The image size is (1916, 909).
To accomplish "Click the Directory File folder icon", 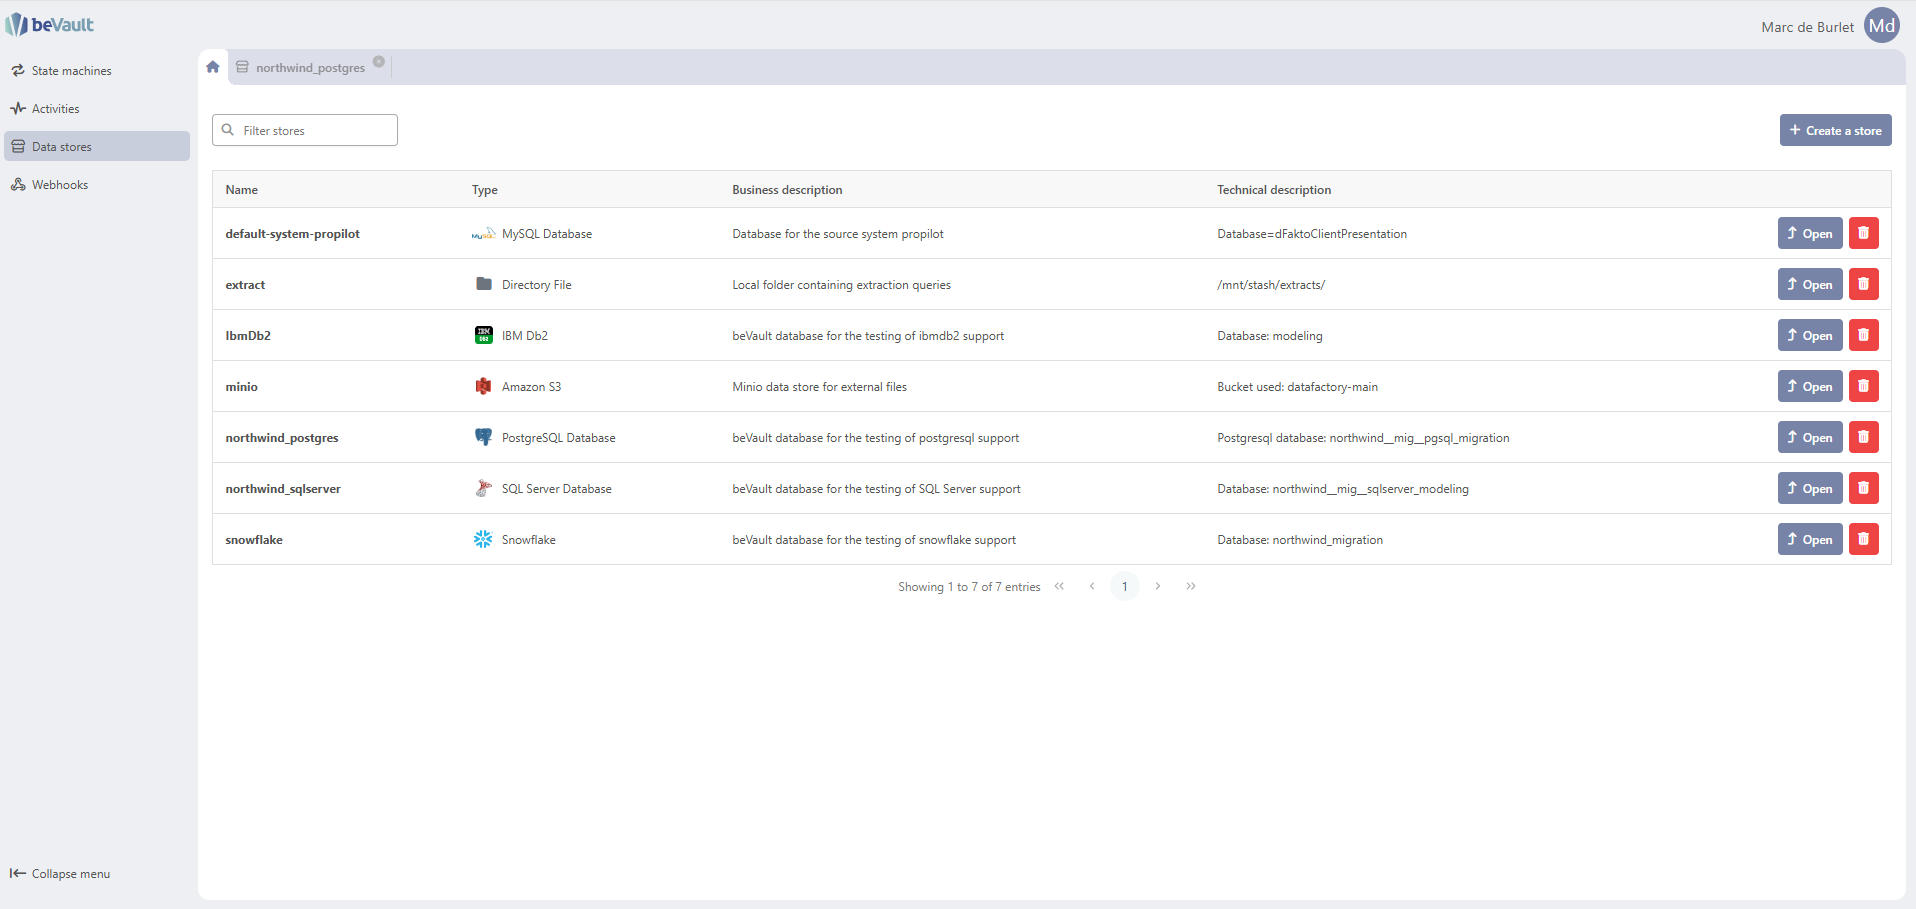I will click(484, 284).
